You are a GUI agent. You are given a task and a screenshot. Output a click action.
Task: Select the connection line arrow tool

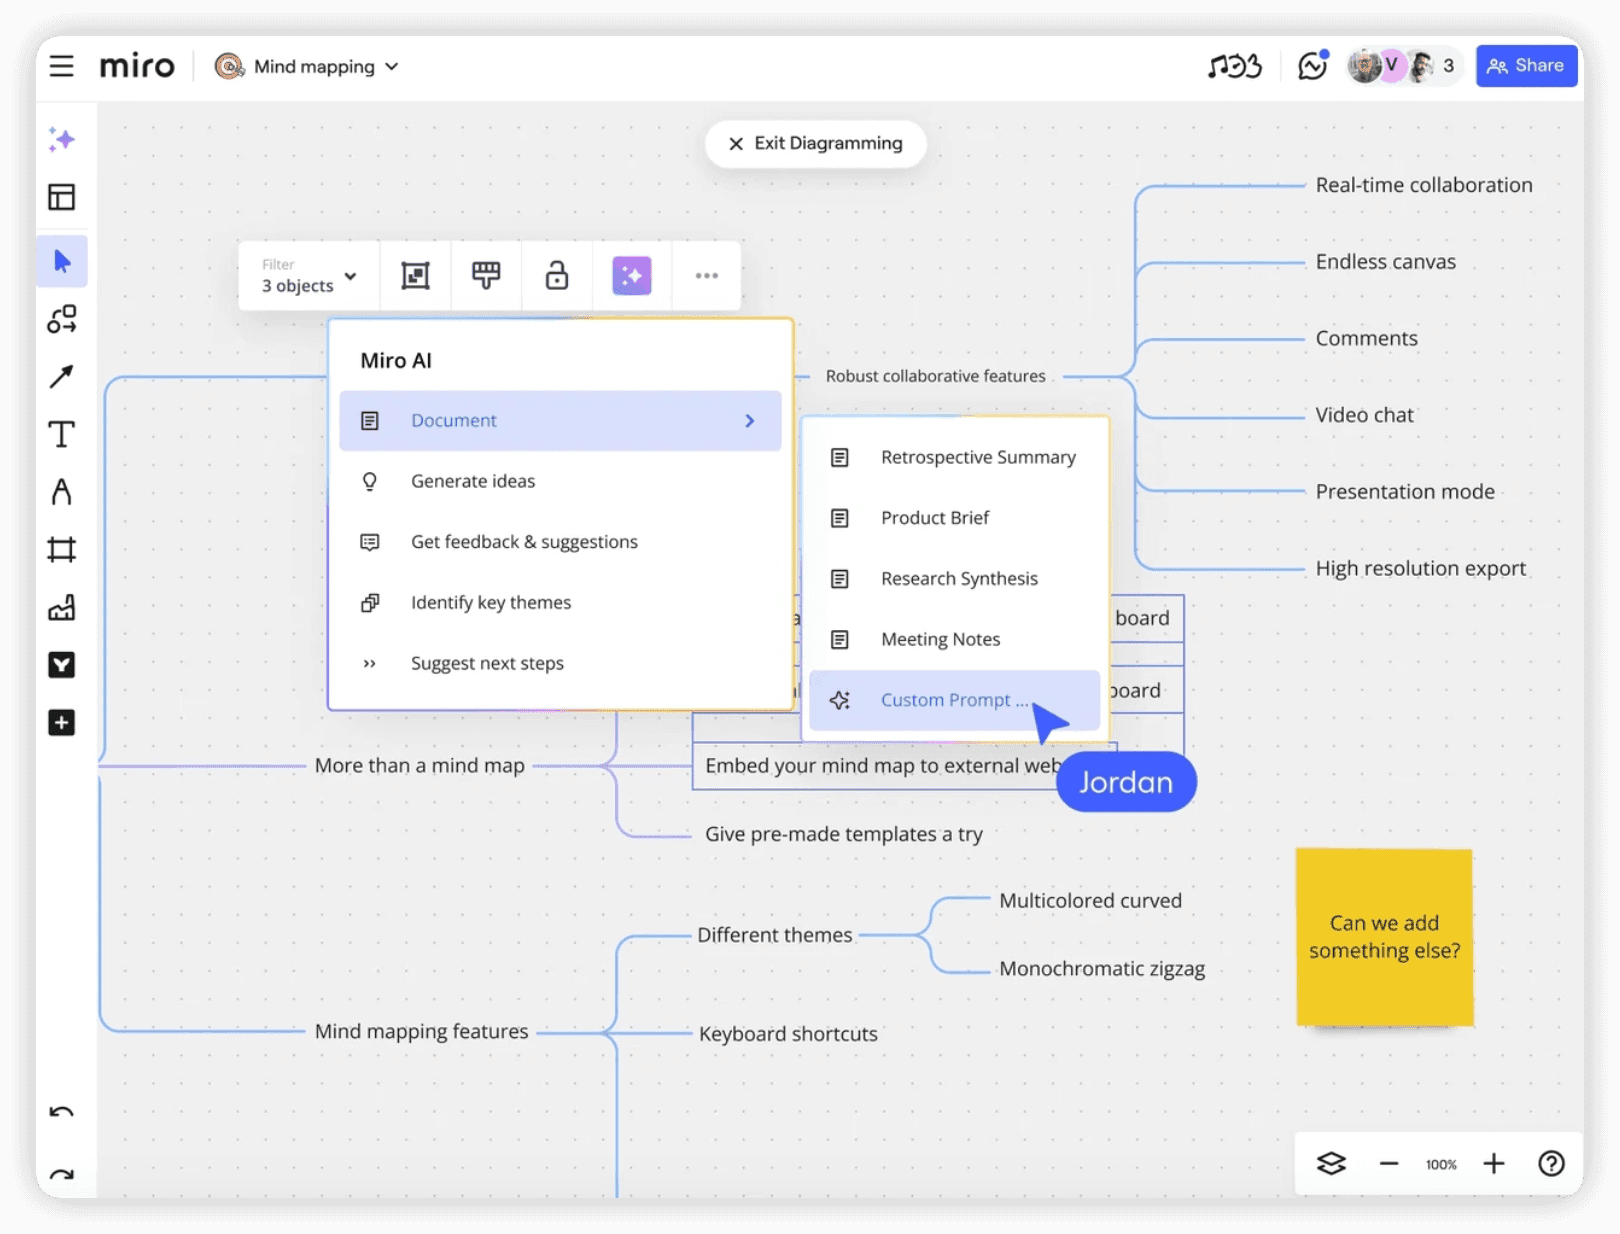pyautogui.click(x=62, y=376)
